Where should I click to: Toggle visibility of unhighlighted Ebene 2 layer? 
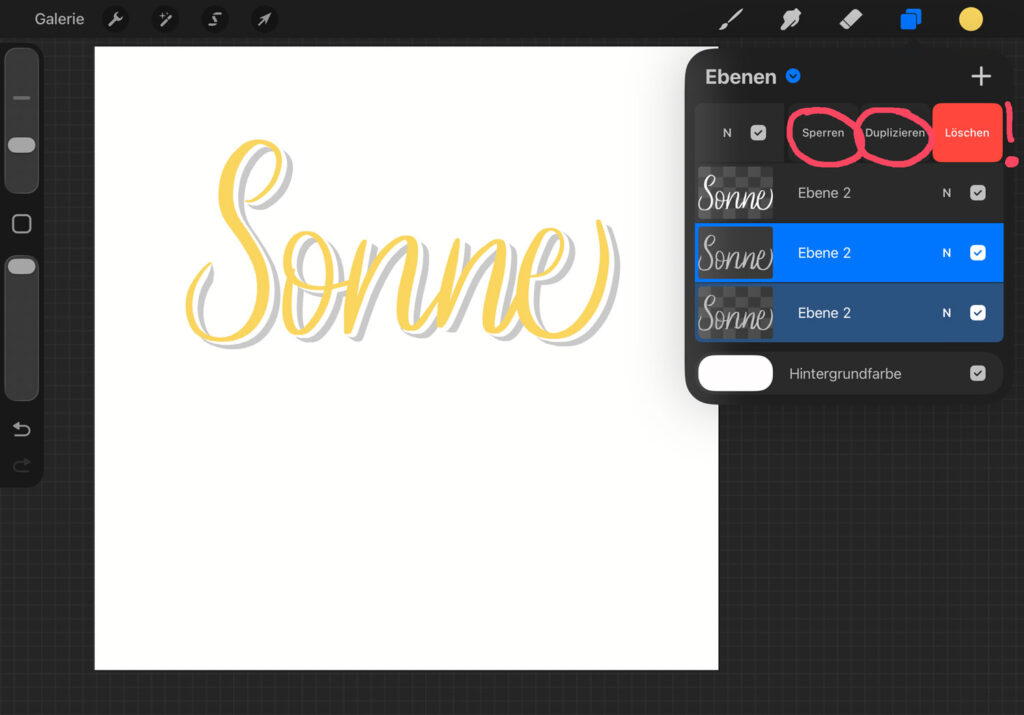(978, 193)
